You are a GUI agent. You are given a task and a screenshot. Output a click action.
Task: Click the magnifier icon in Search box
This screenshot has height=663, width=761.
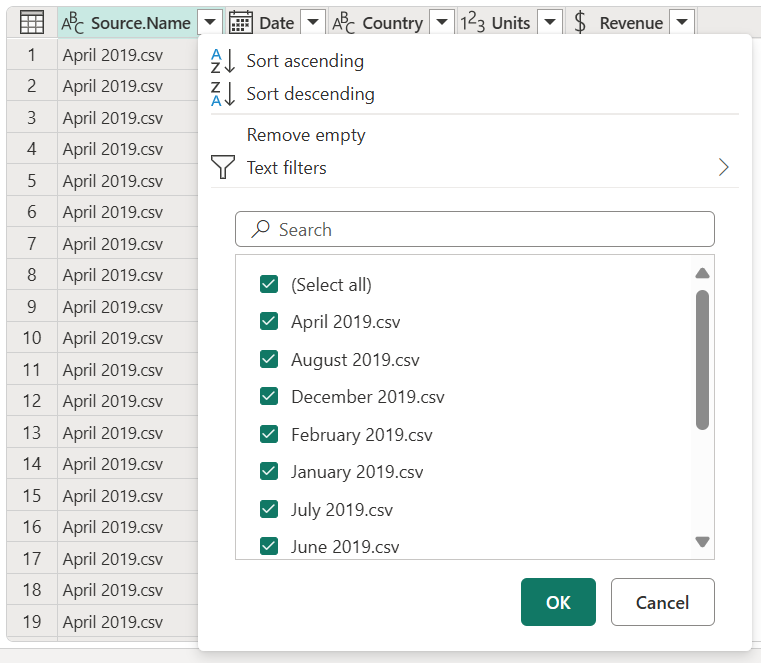pos(260,229)
